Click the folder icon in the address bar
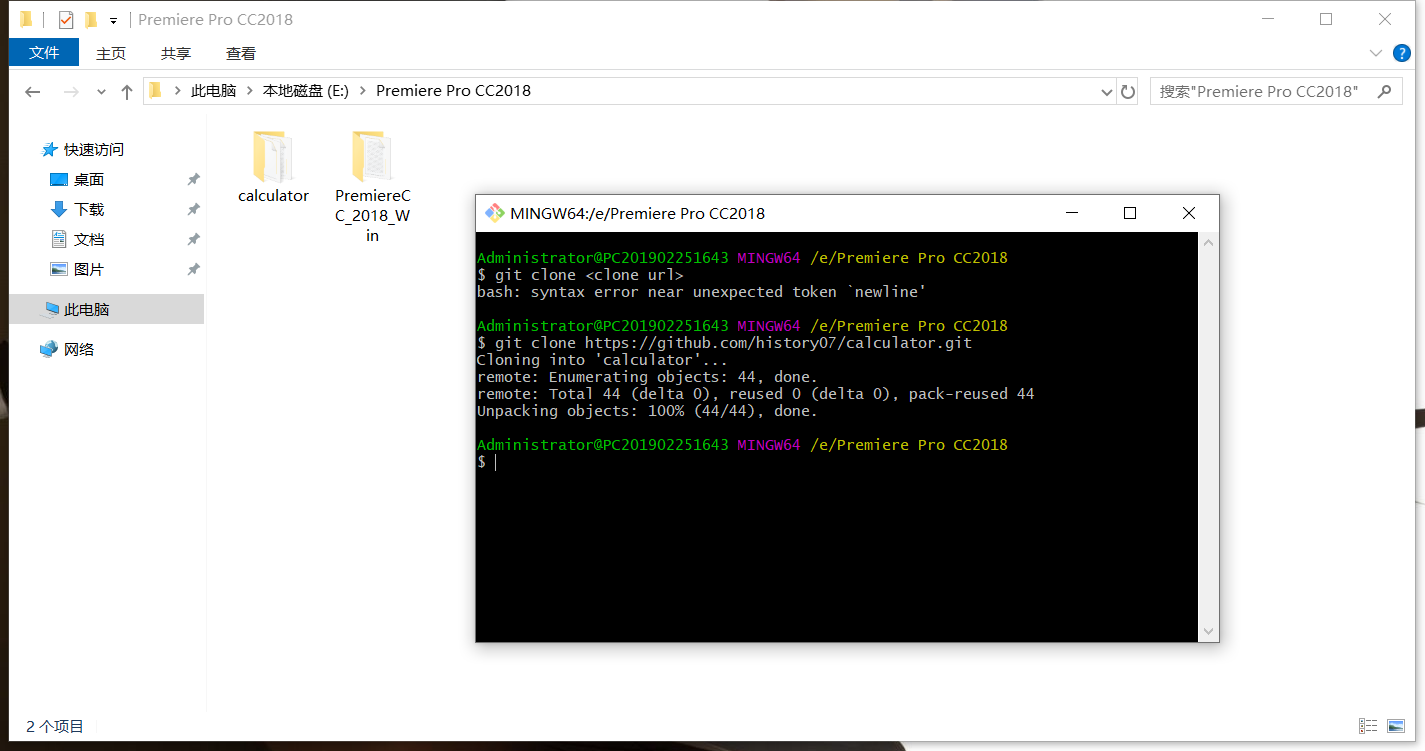This screenshot has height=751, width=1425. click(155, 91)
